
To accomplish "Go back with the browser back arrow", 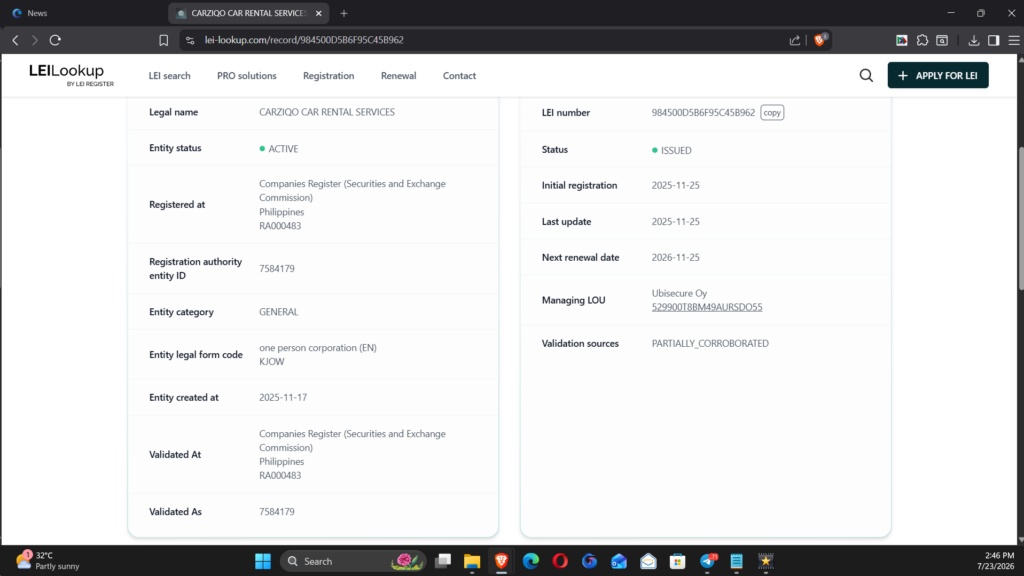I will pyautogui.click(x=16, y=40).
